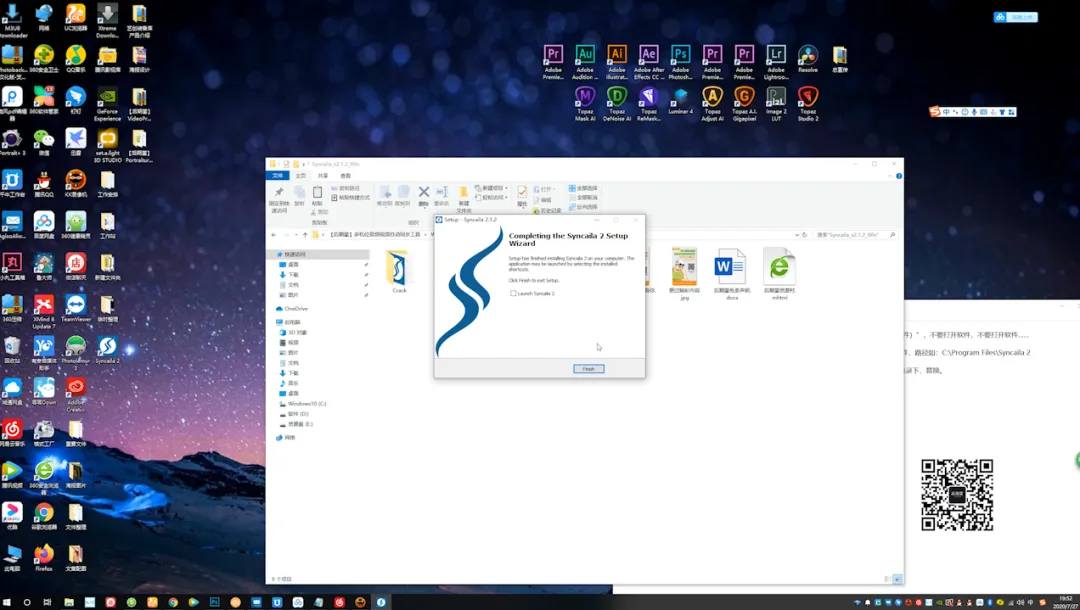Switch to the 查看 ribbon tab
This screenshot has width=1080, height=610.
tap(346, 175)
